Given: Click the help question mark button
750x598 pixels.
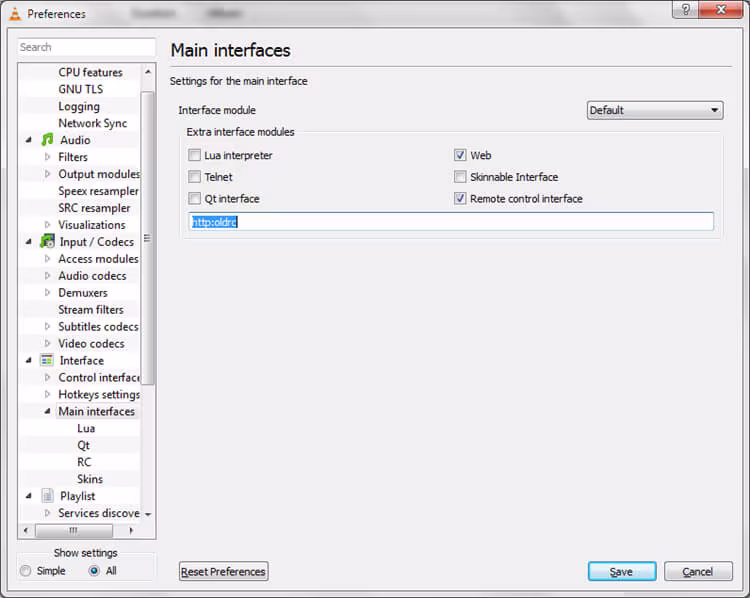Looking at the screenshot, I should click(x=685, y=9).
